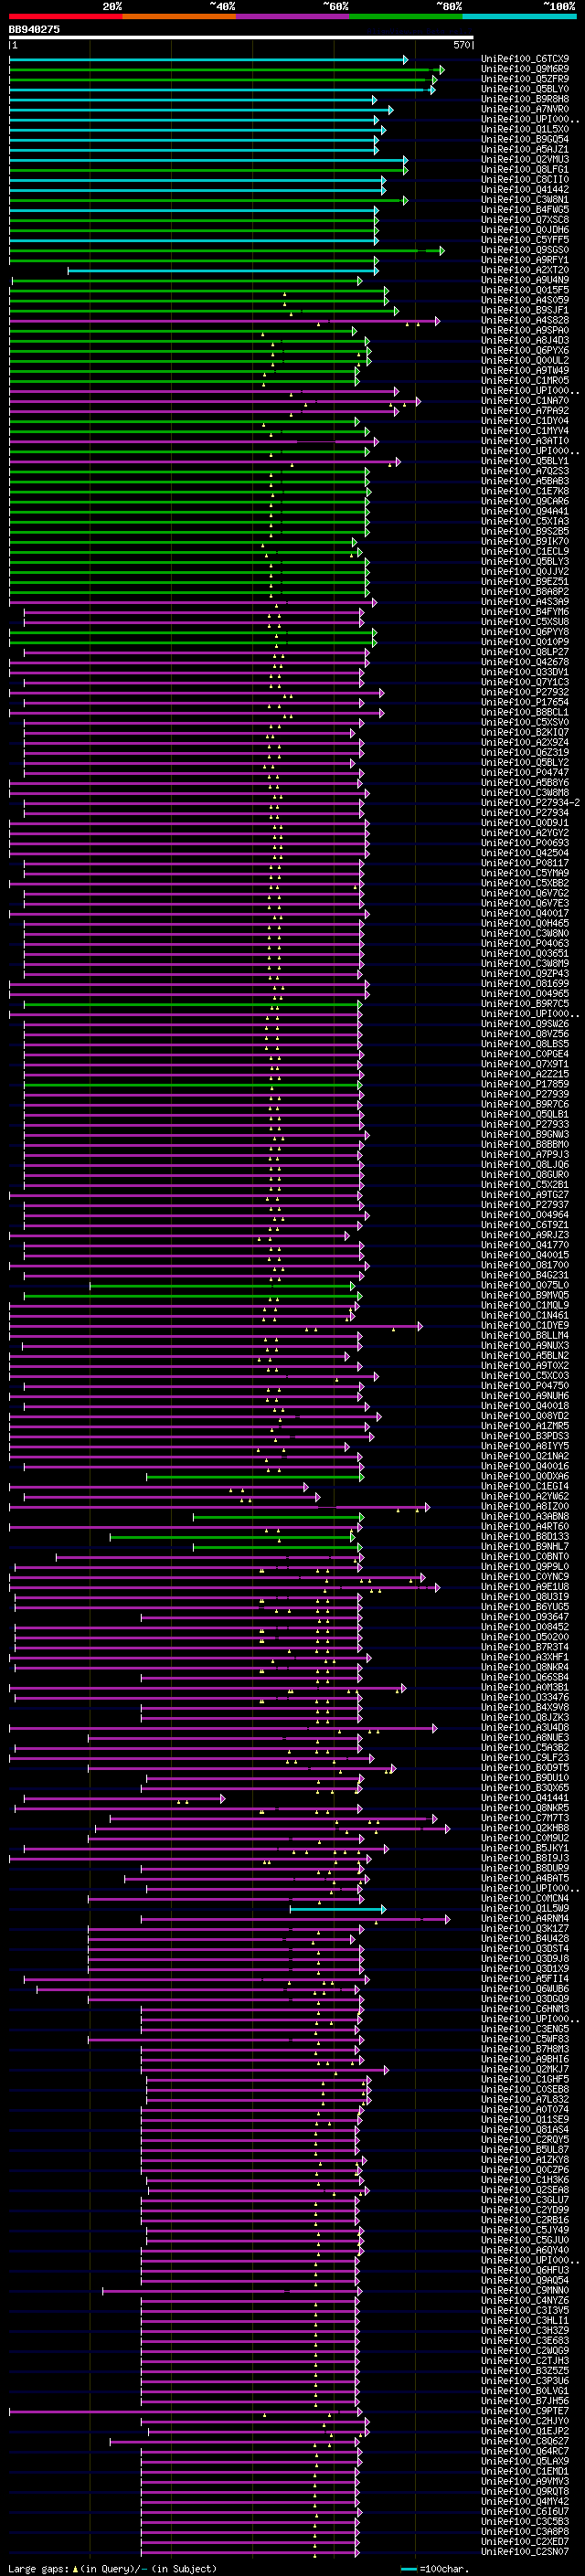Select hit UniRef100_C1MQL9
The height and width of the screenshot is (2576, 585).
click(x=525, y=1306)
